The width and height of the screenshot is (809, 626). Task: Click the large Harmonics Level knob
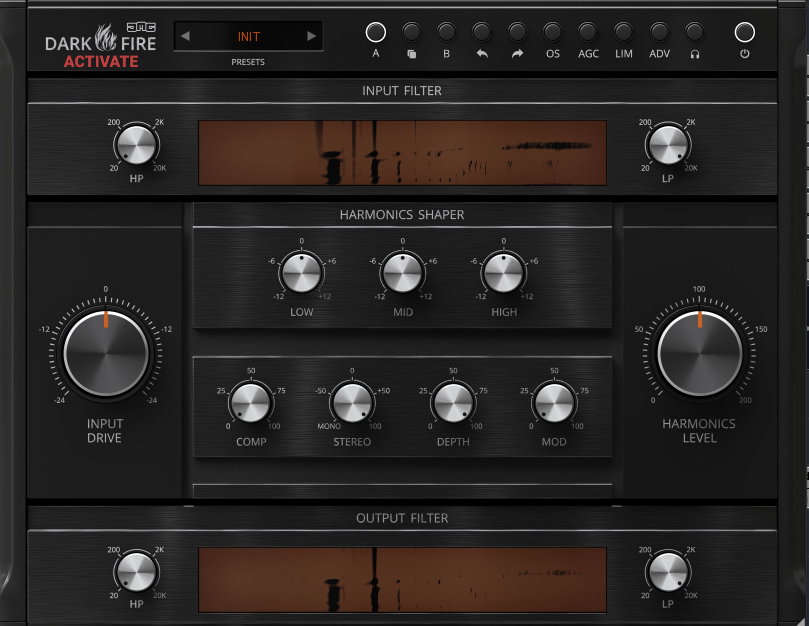[700, 351]
